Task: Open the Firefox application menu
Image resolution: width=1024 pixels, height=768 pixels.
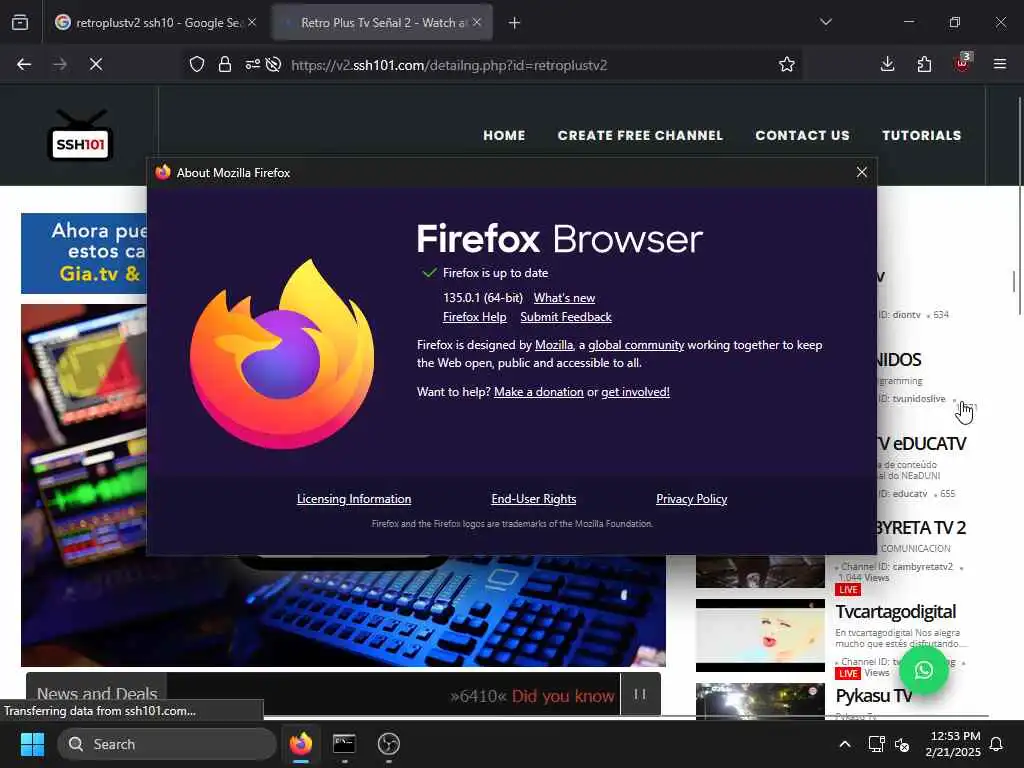Action: tap(999, 64)
